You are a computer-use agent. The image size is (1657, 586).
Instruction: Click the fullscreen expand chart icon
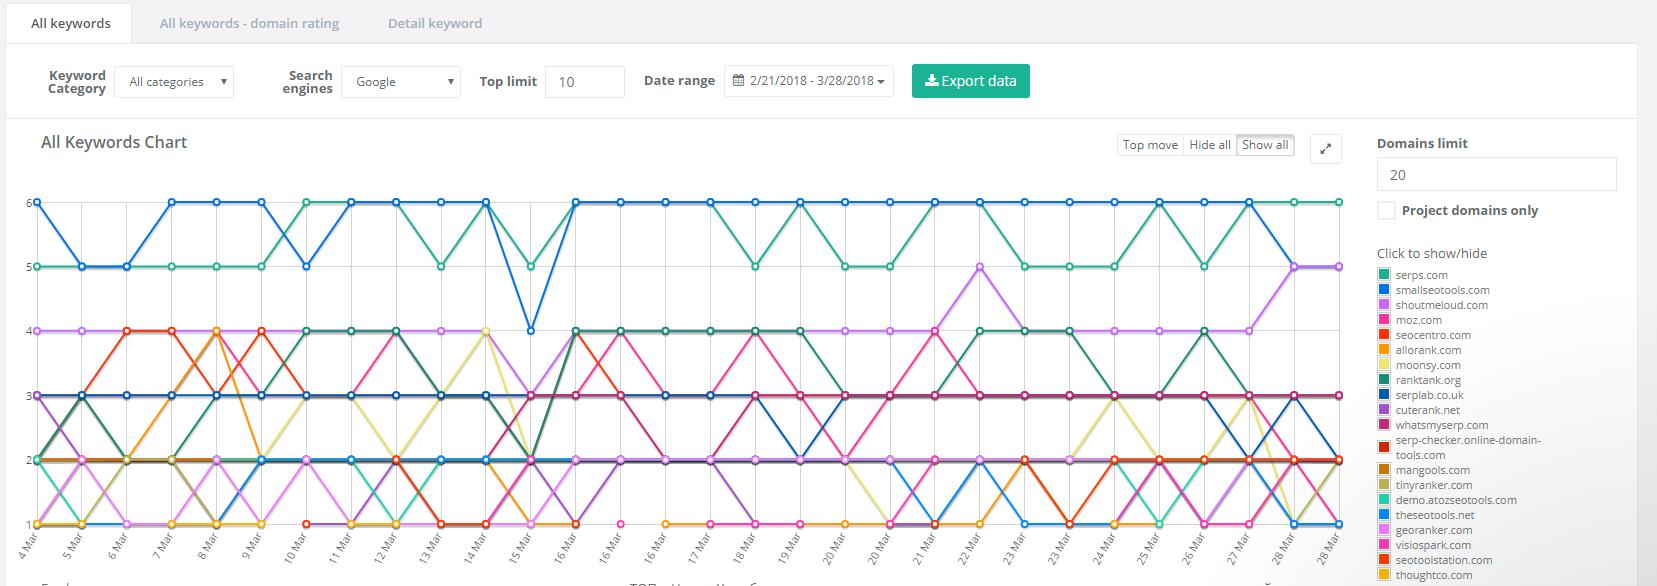coord(1325,148)
